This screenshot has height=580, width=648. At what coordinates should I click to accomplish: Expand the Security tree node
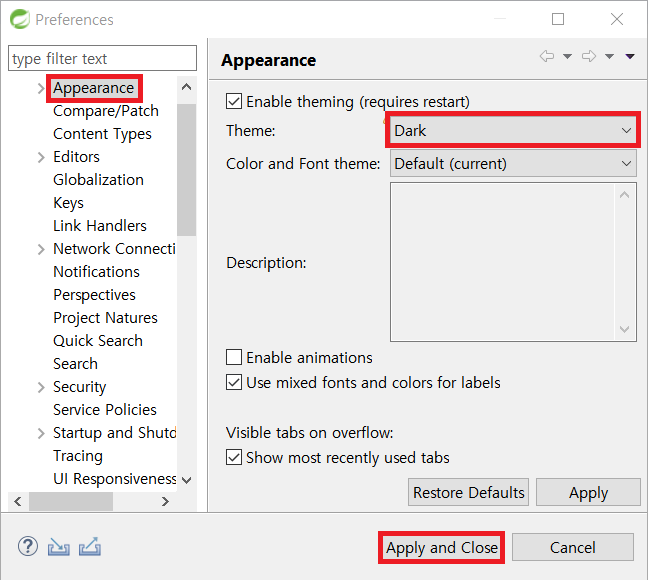[41, 387]
